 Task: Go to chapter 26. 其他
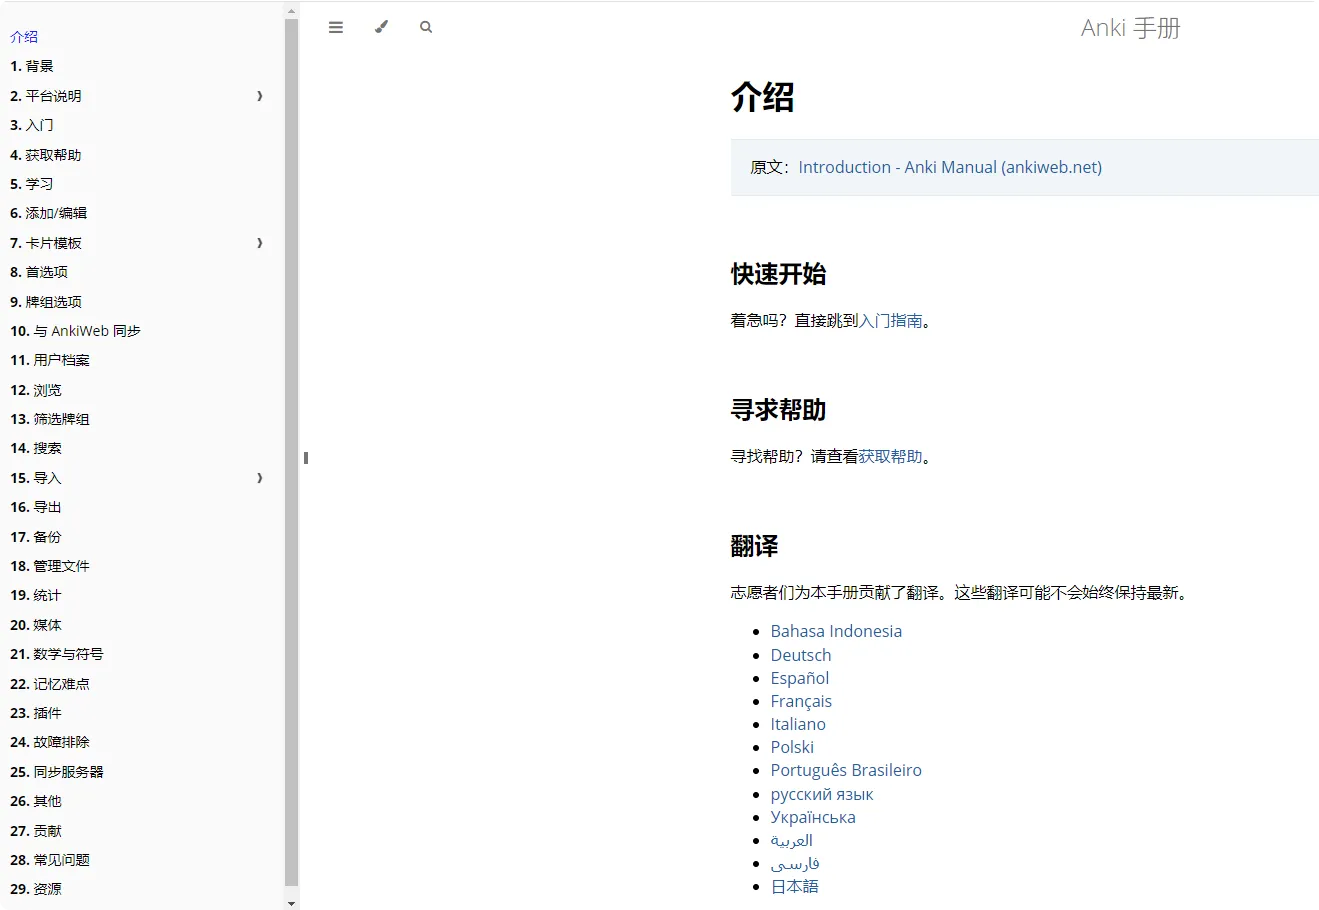coord(36,801)
